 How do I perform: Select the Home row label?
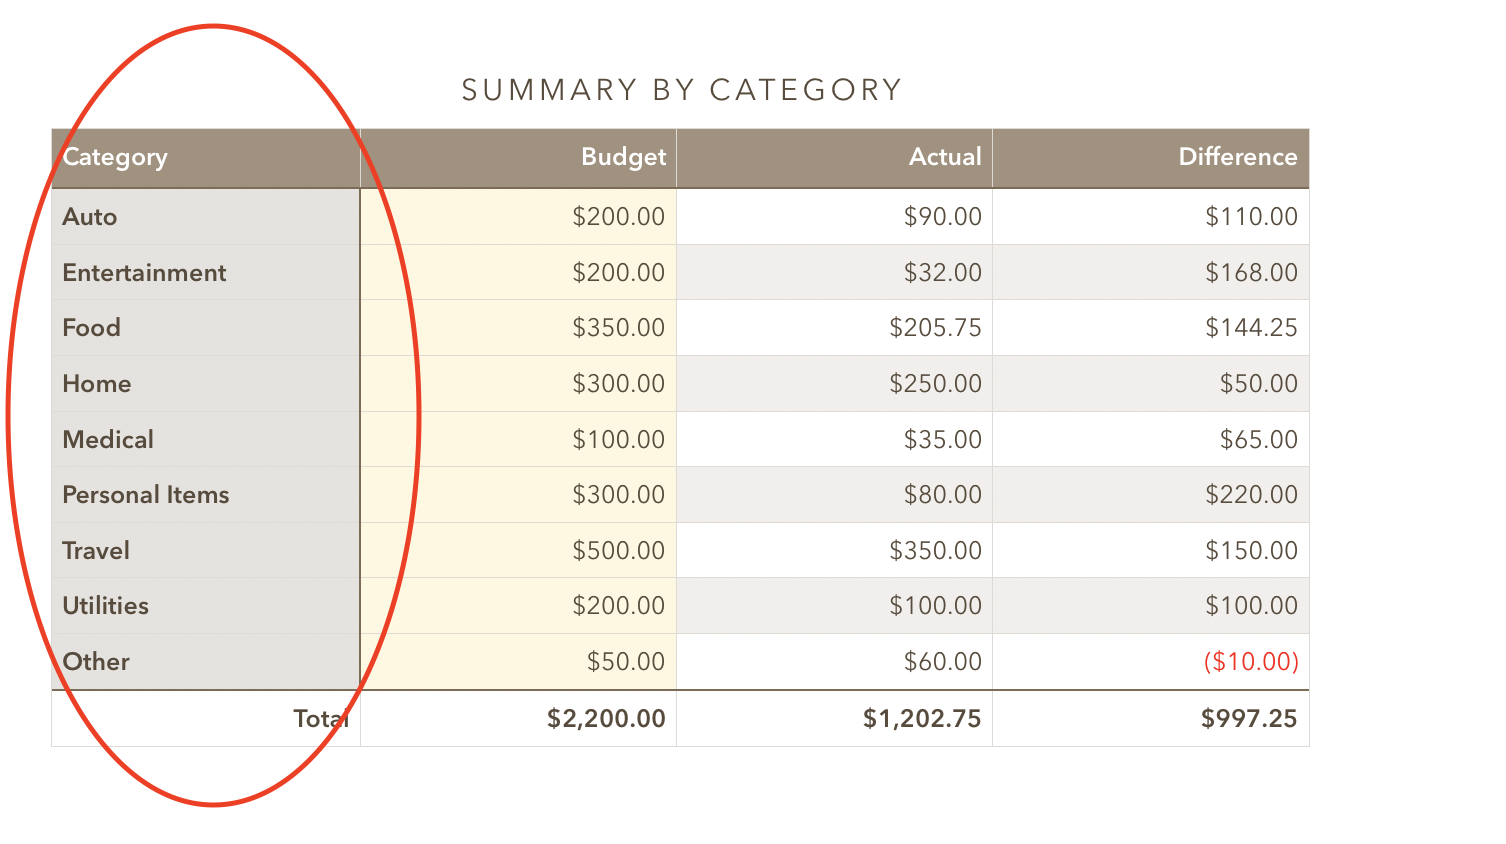(97, 384)
